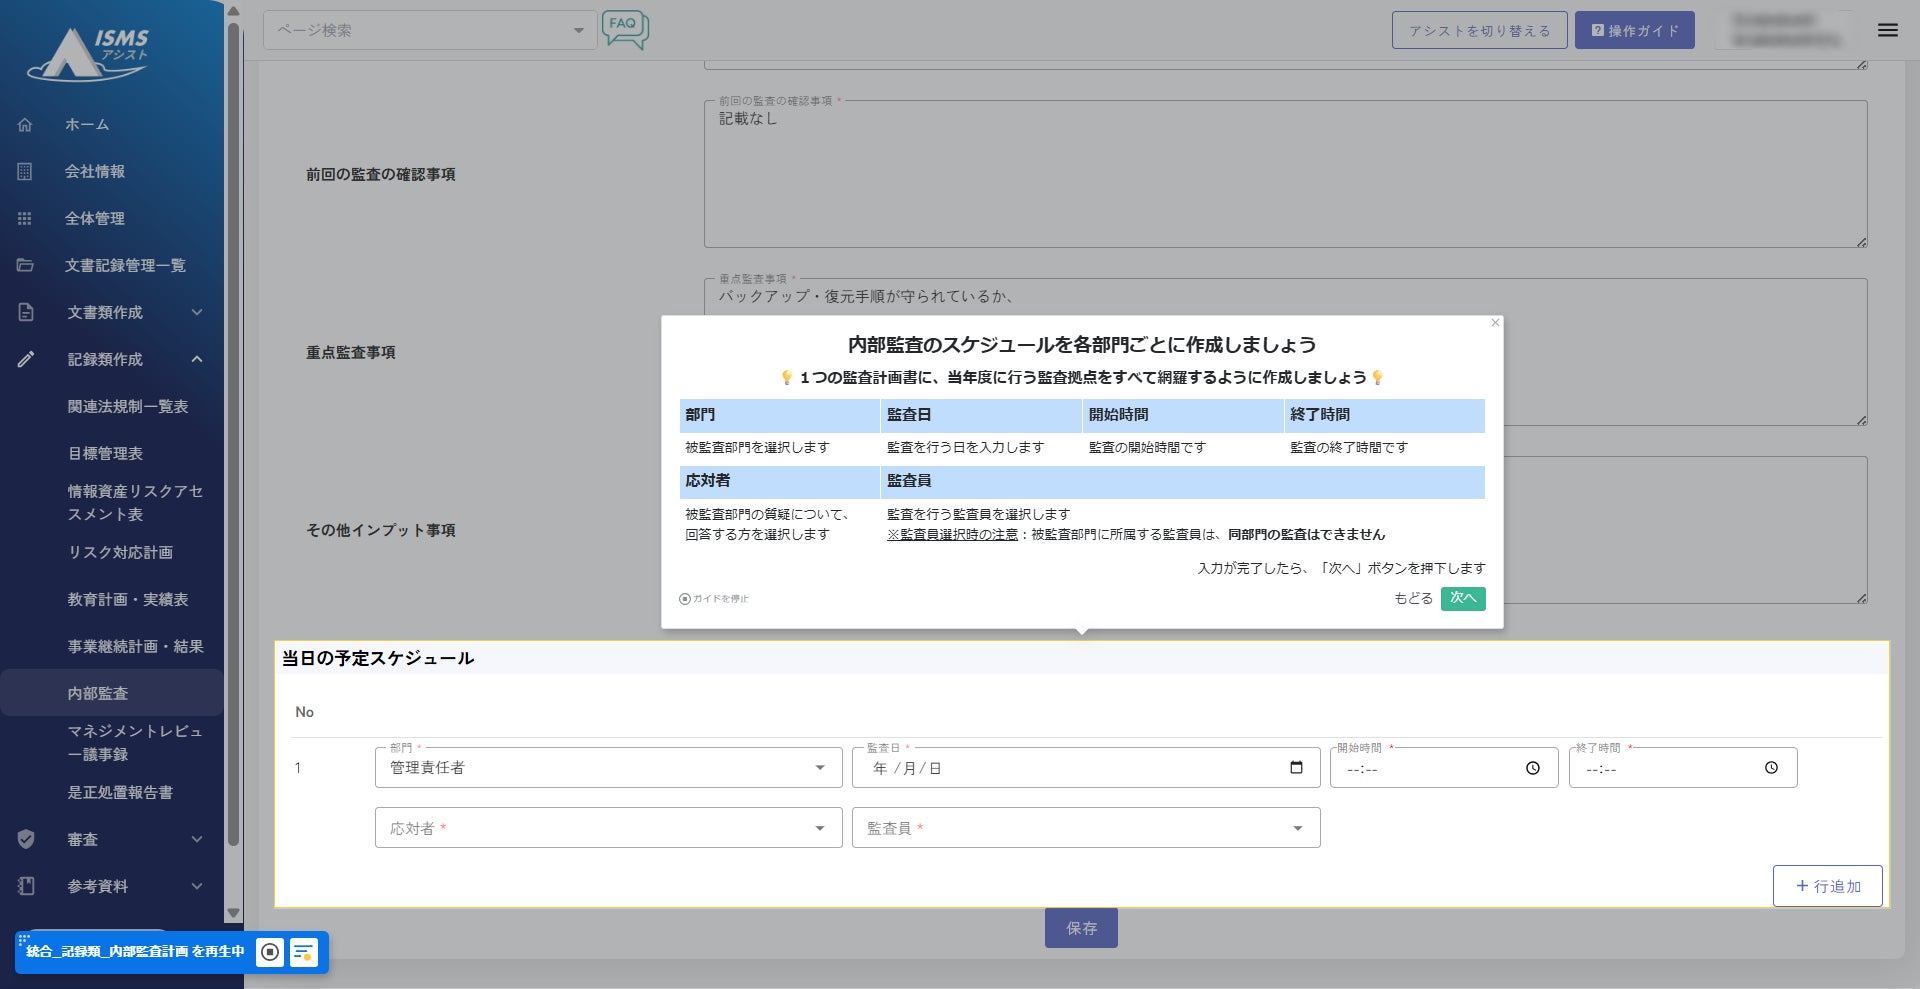
Task: Stop the guide via ガイドを停止
Action: pos(714,599)
